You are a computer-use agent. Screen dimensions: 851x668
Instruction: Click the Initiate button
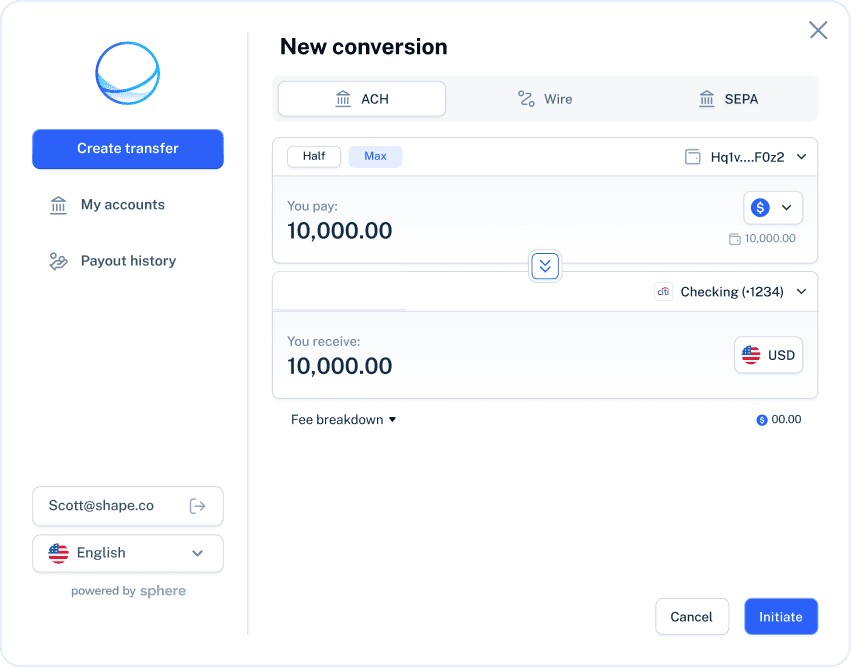coord(780,616)
